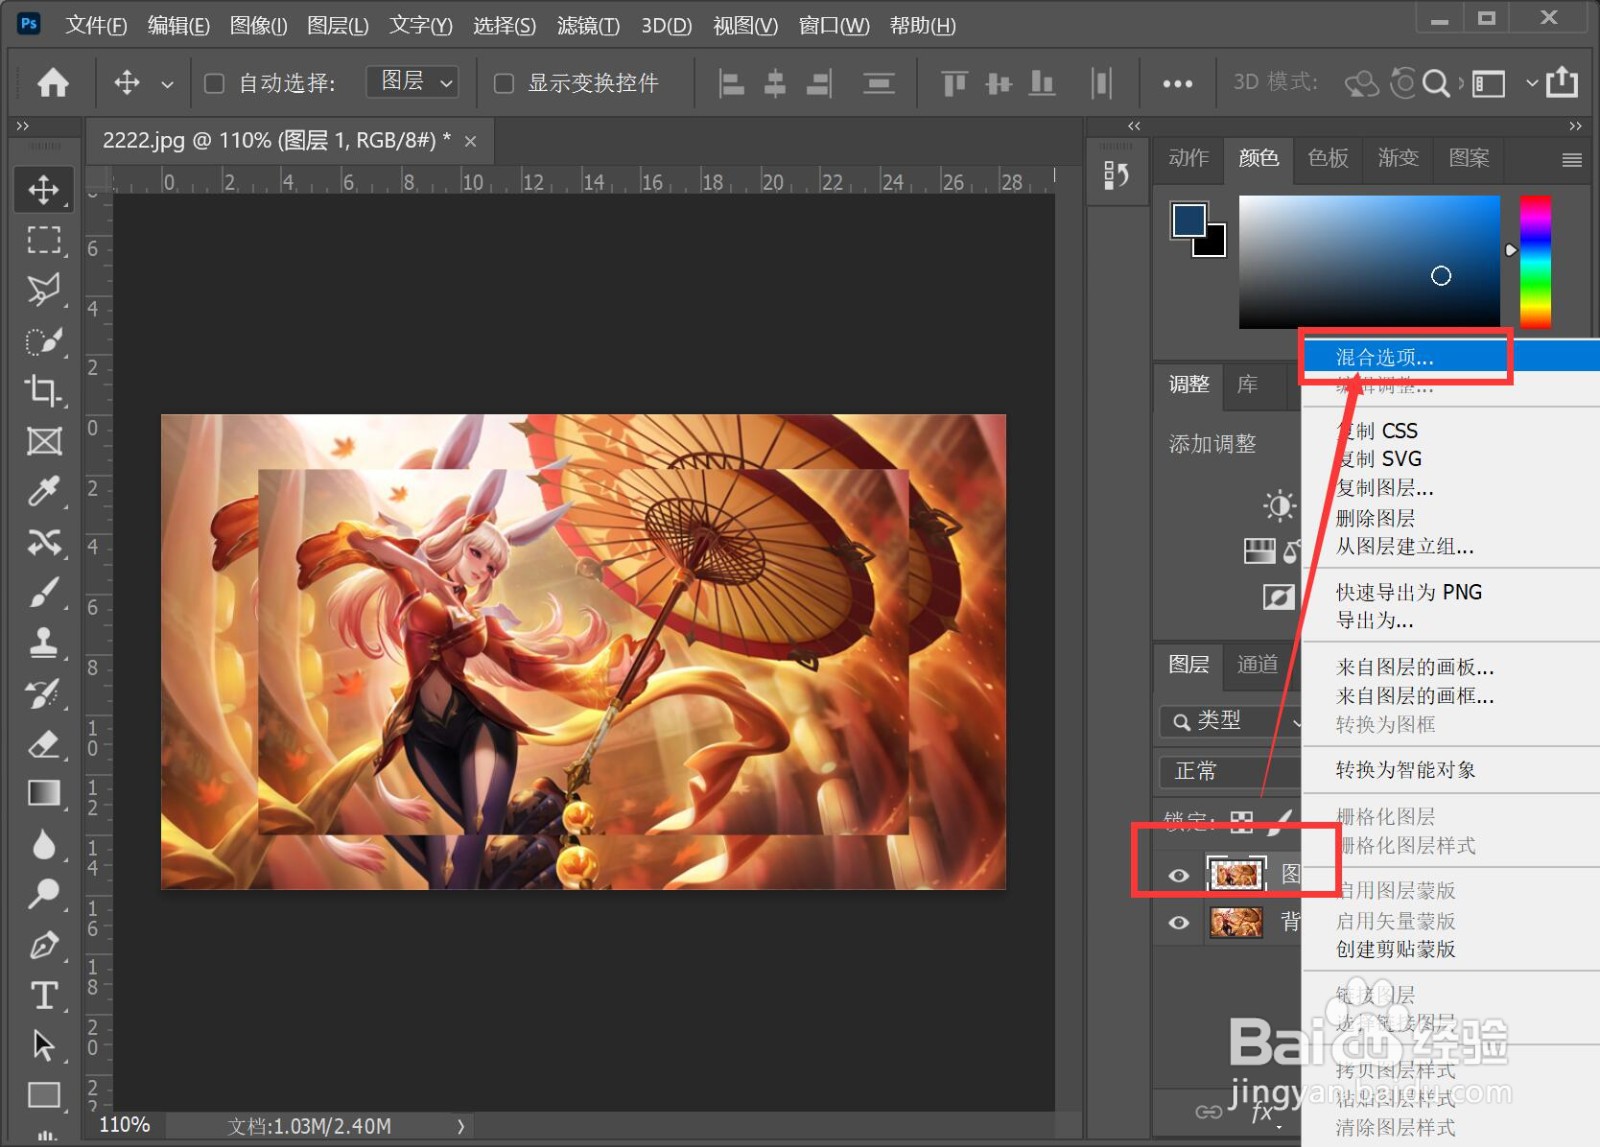Click the 图层 1 layer thumbnail
This screenshot has width=1600, height=1147.
(1236, 874)
